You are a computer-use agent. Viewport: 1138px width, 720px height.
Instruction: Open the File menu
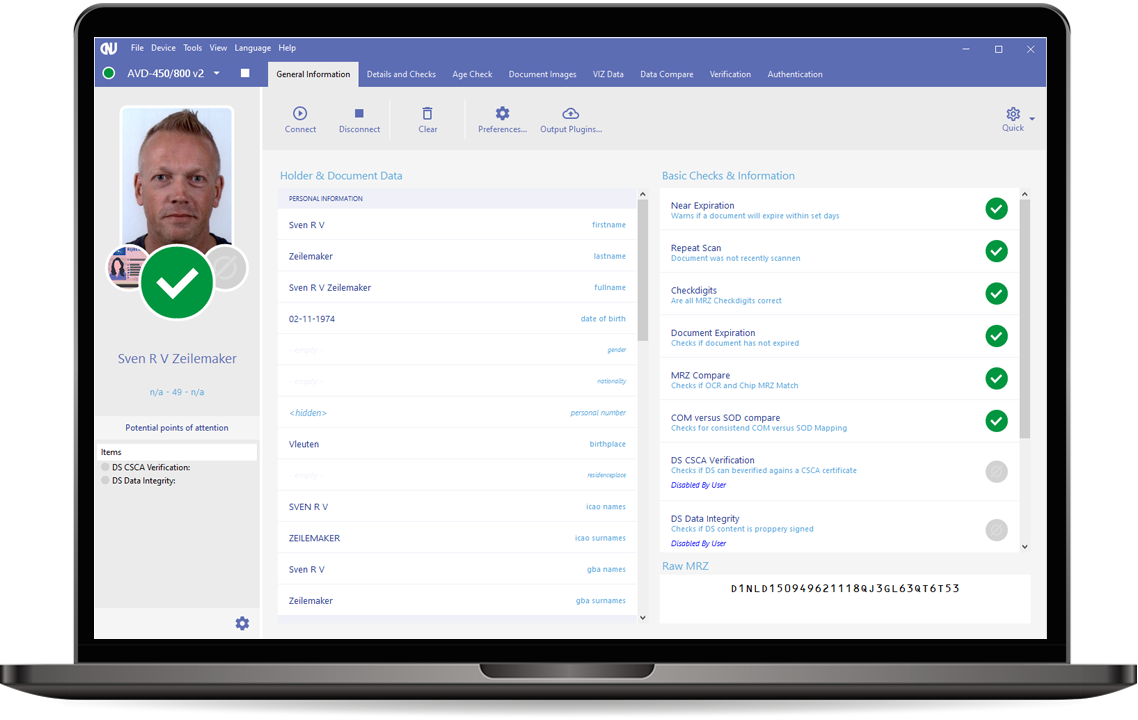click(x=137, y=48)
